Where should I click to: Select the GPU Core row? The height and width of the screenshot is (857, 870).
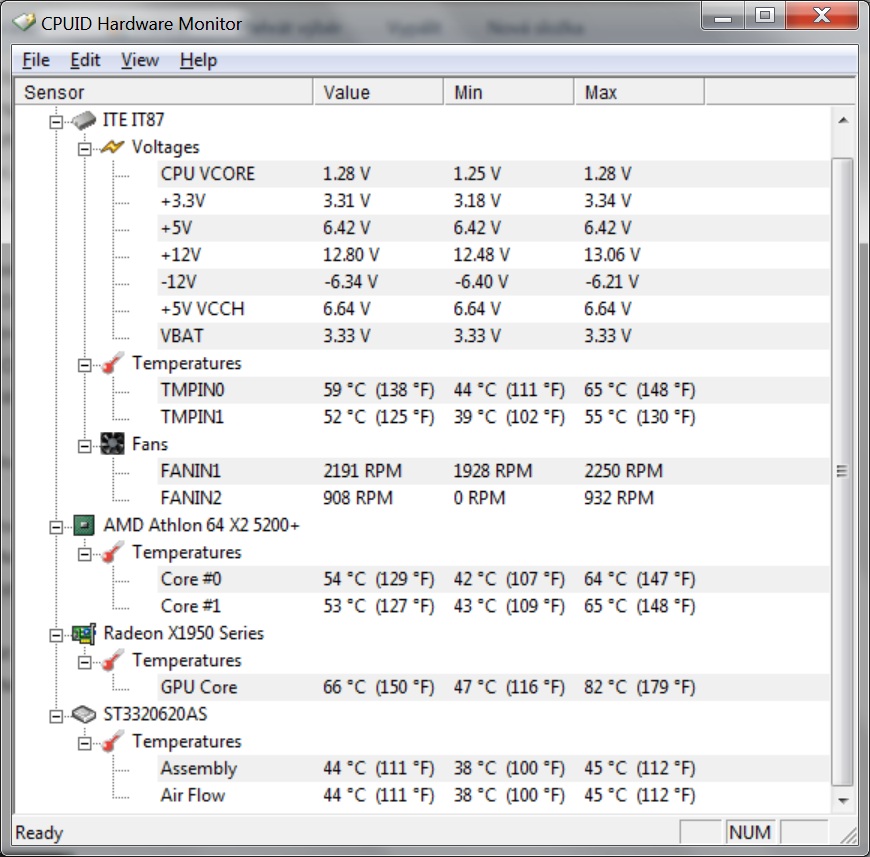point(493,687)
